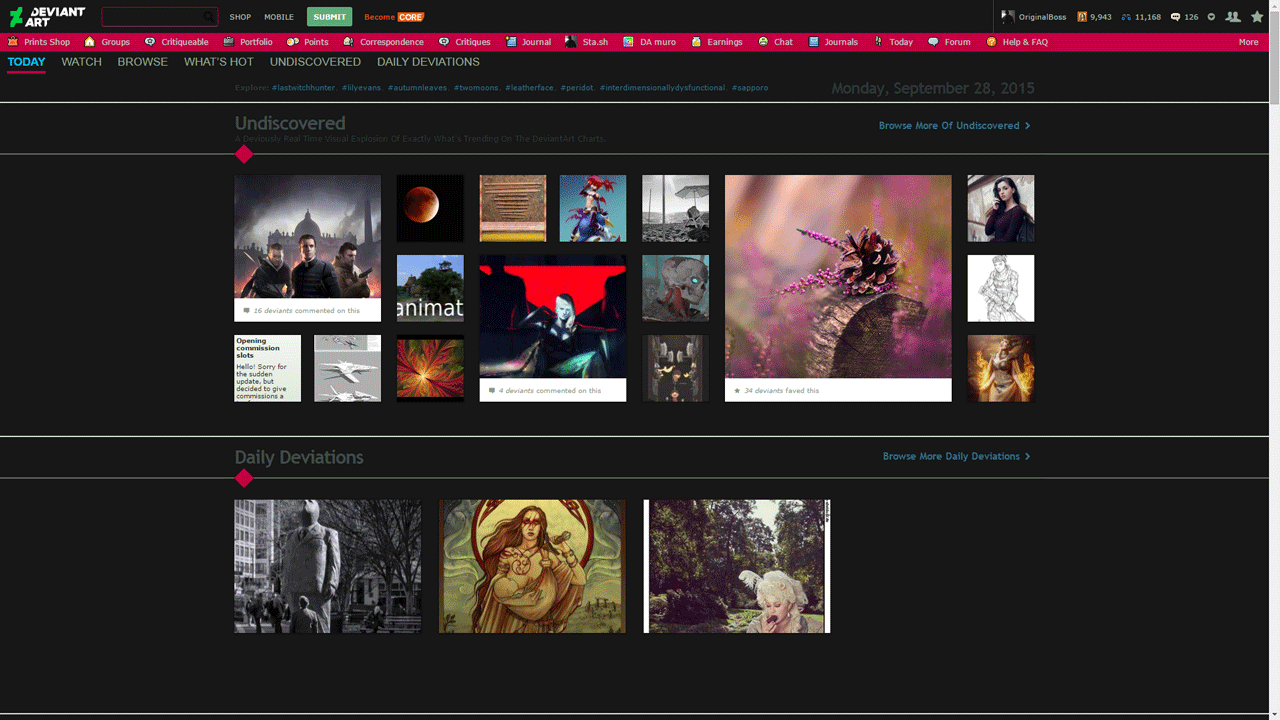Screen dimensions: 1280x720
Task: Open the 126 comments bubble icon
Action: point(1175,17)
